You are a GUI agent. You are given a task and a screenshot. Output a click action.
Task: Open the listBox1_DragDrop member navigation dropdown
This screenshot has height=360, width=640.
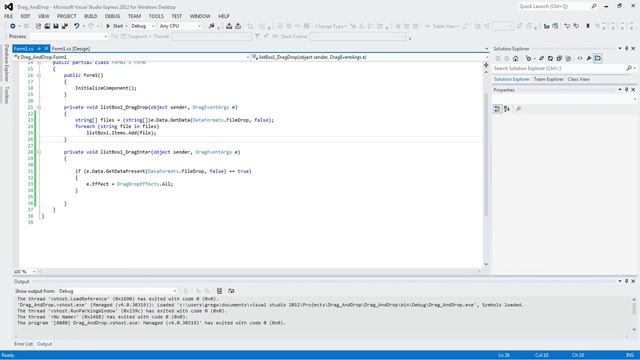(370, 57)
